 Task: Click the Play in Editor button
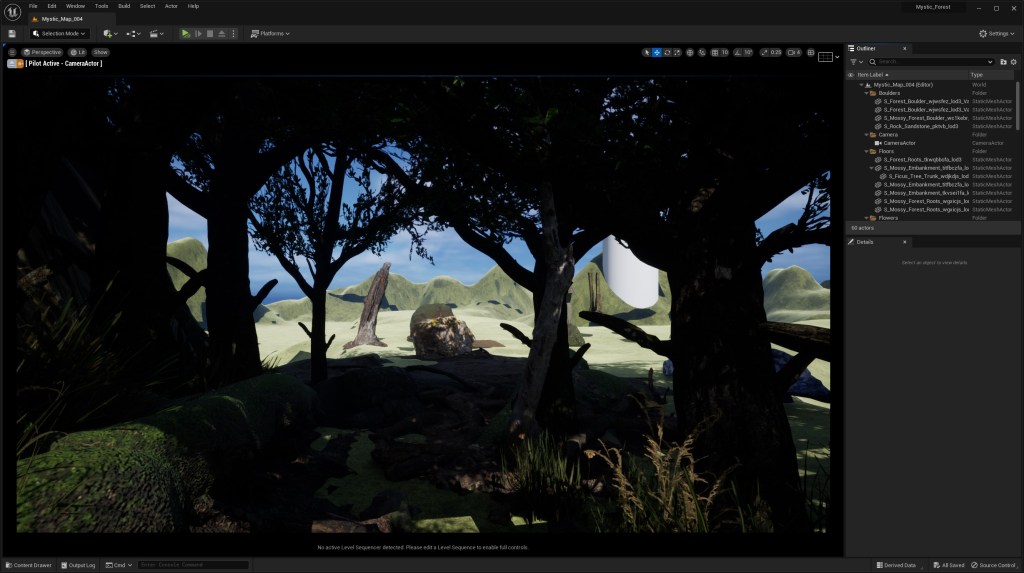(185, 33)
